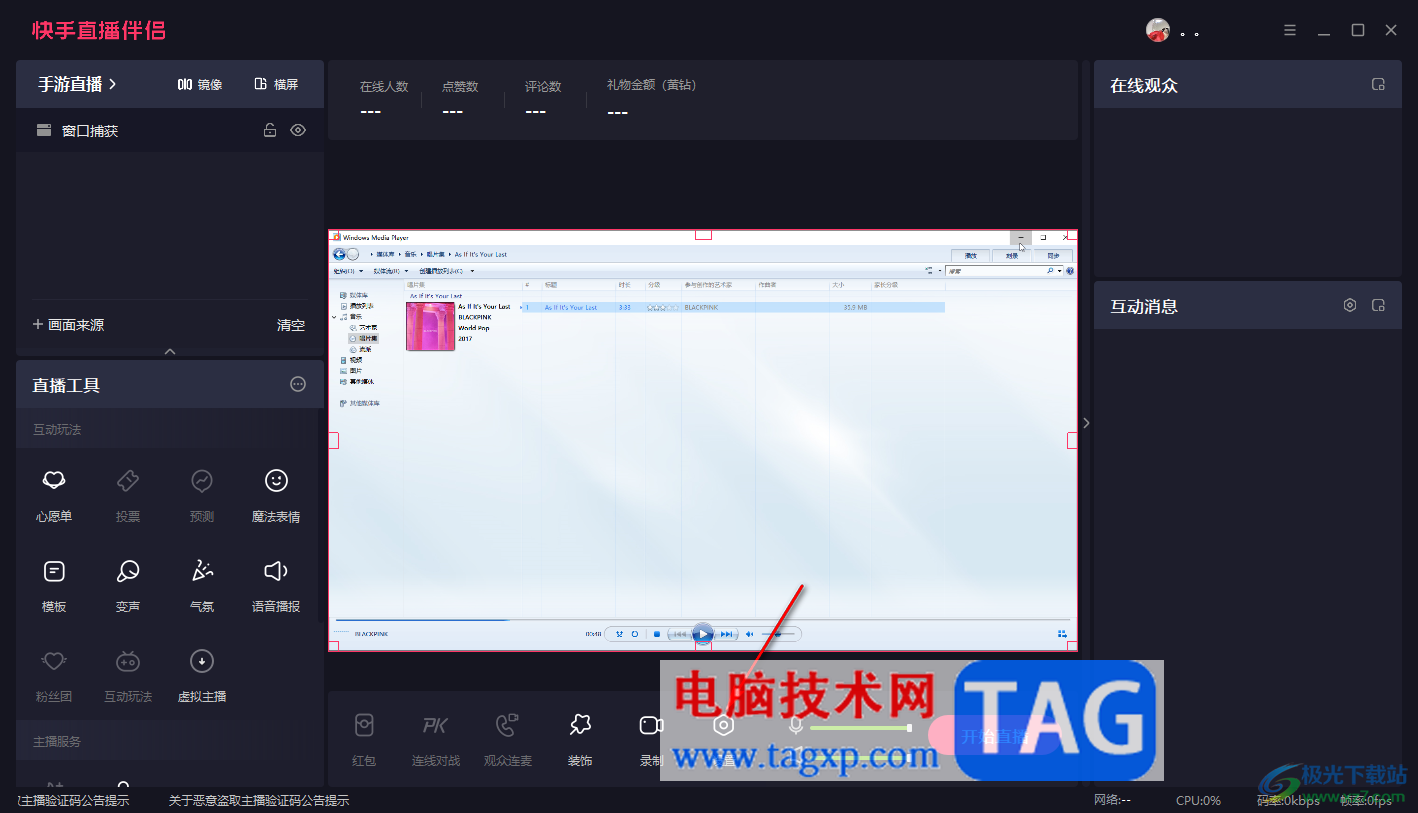Click the 录制 recording camera icon

point(652,726)
